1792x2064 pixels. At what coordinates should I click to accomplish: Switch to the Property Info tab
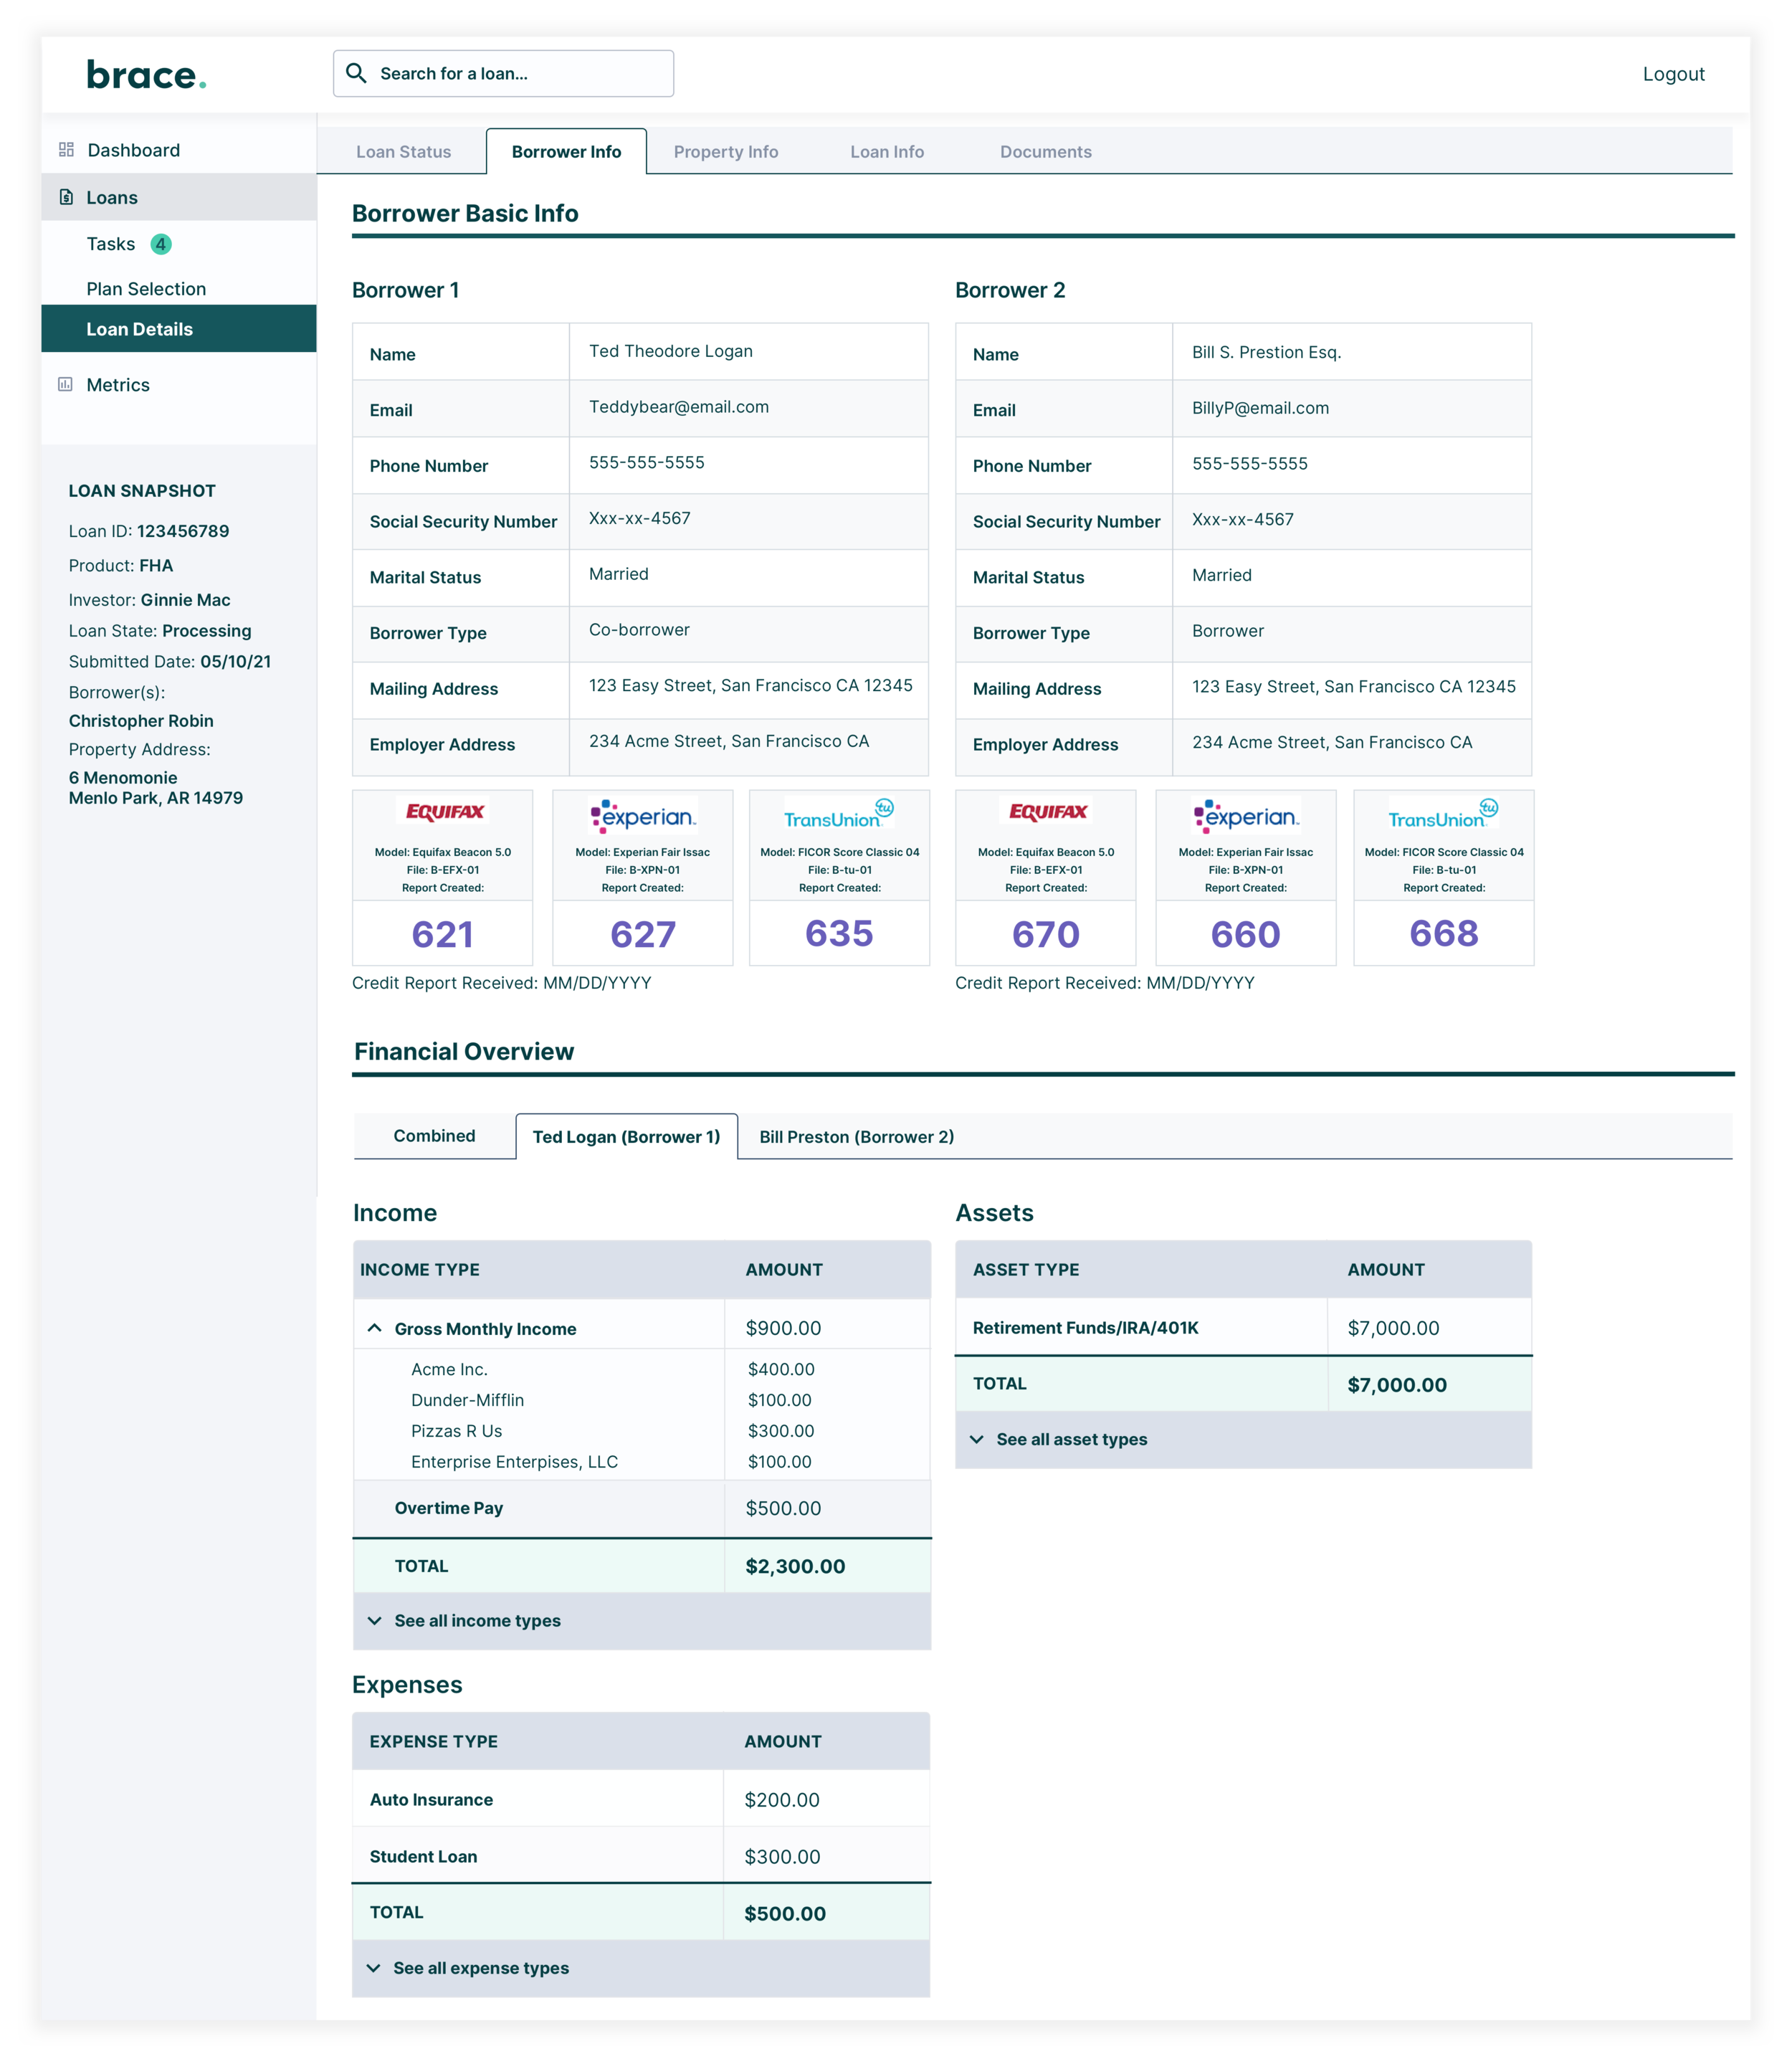pos(726,152)
